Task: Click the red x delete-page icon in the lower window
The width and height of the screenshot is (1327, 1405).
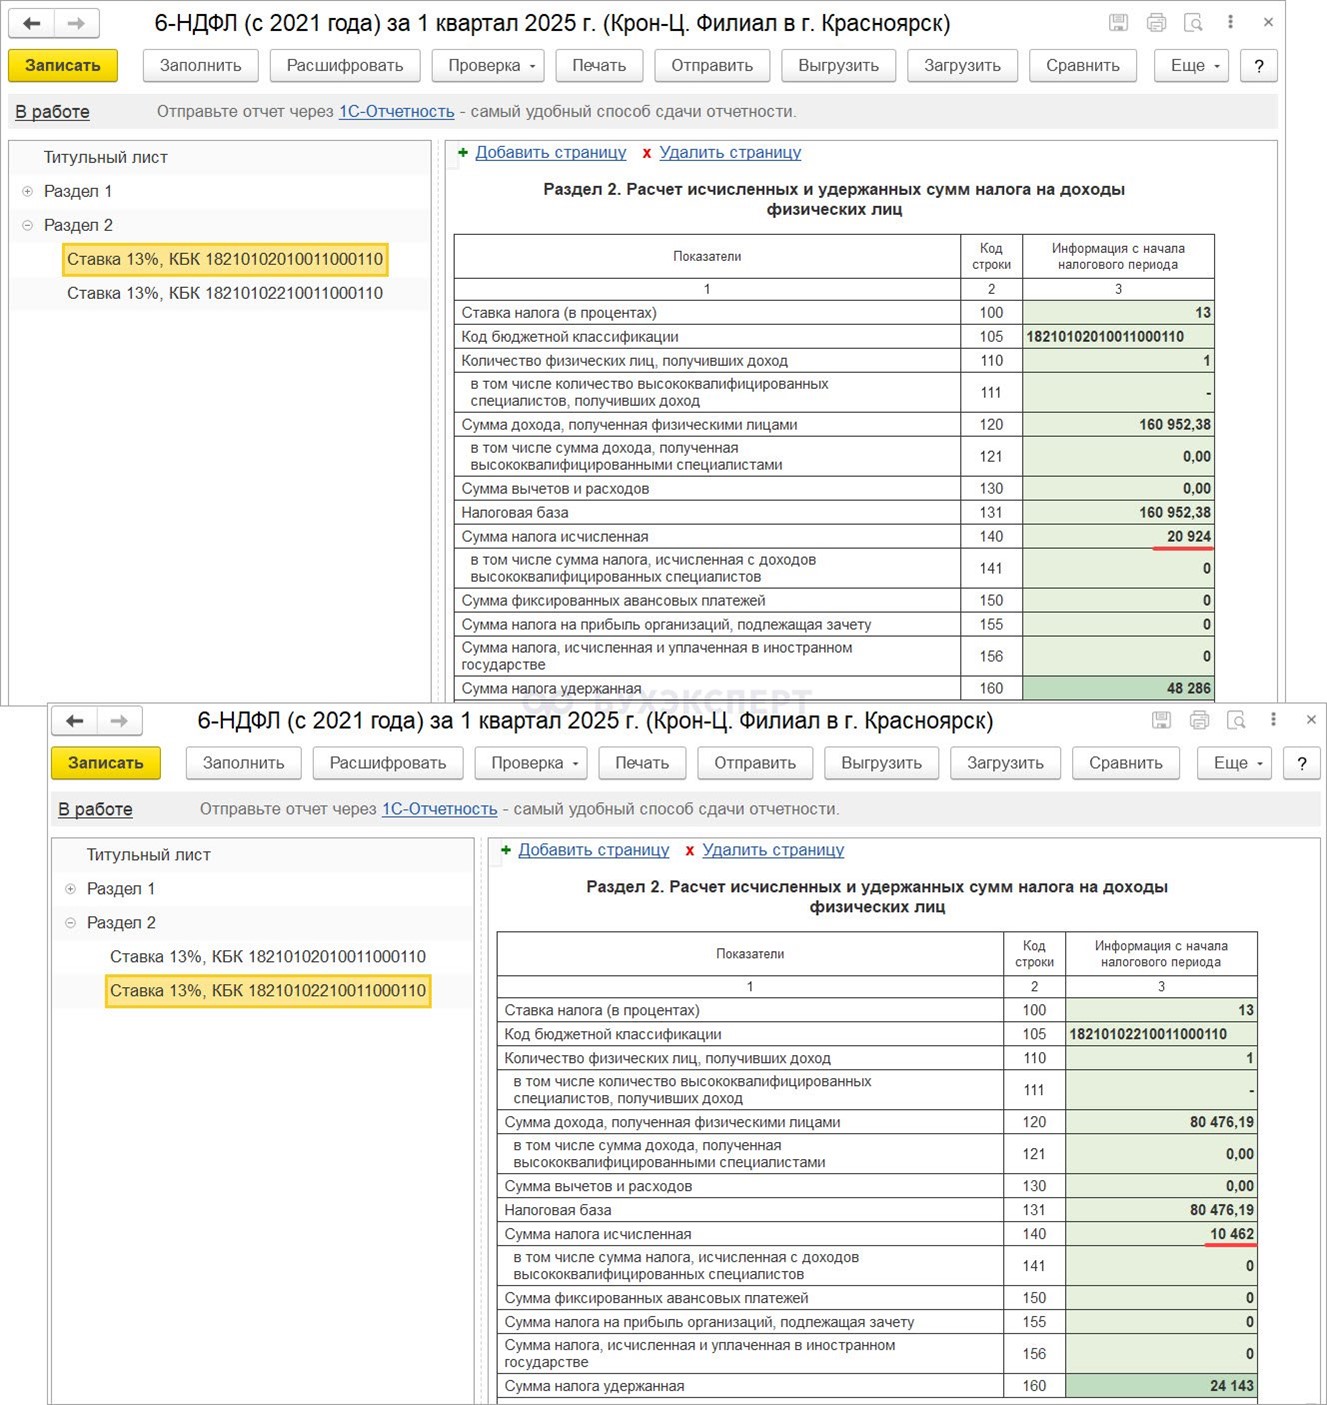Action: (690, 851)
